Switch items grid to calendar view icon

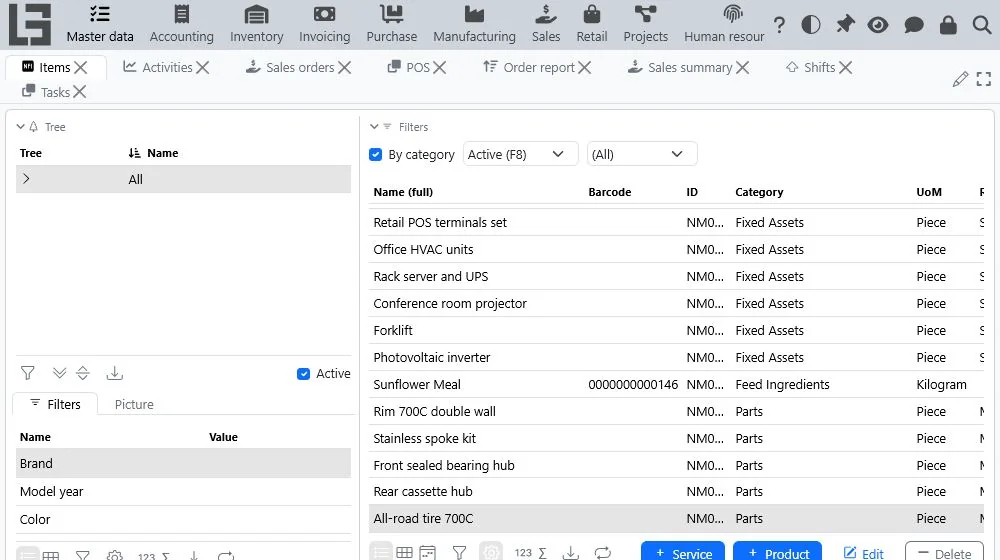427,552
